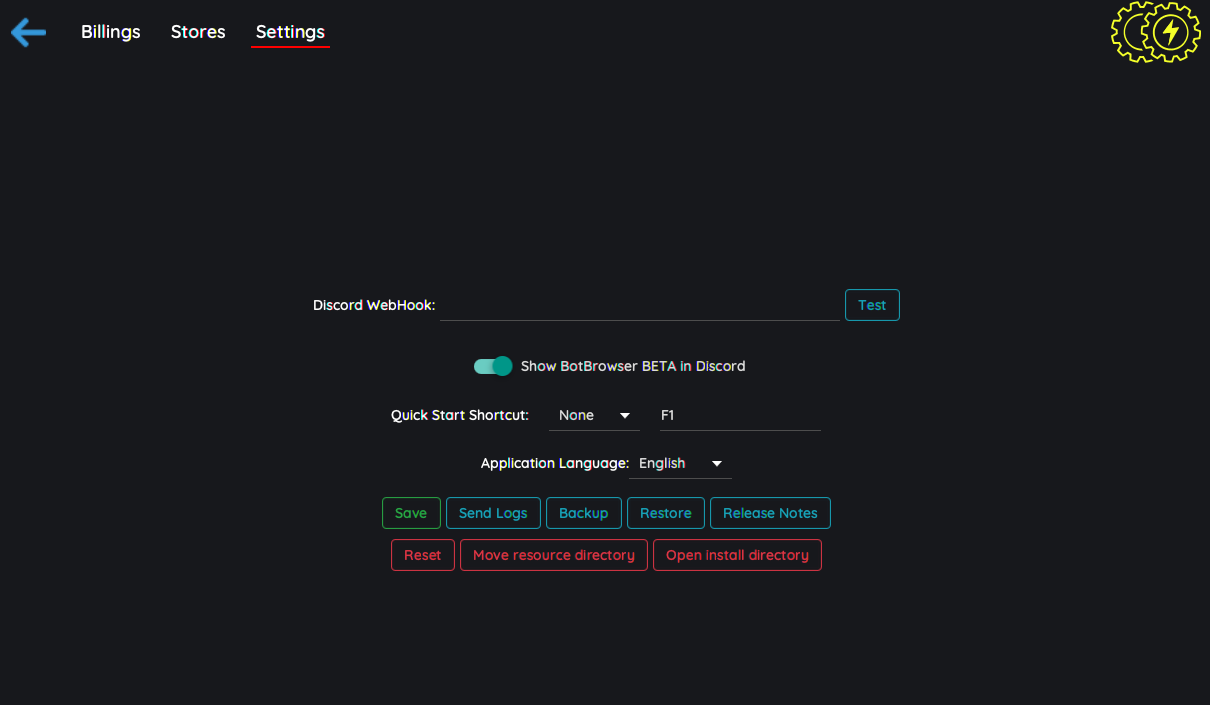This screenshot has height=705, width=1210.
Task: Select the Settings tab
Action: click(x=290, y=32)
